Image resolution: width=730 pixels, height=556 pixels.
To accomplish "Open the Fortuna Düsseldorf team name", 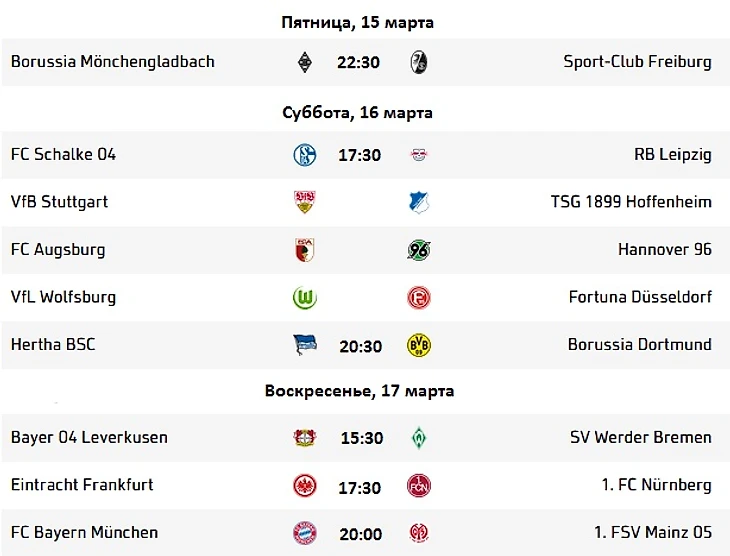I will [x=640, y=297].
